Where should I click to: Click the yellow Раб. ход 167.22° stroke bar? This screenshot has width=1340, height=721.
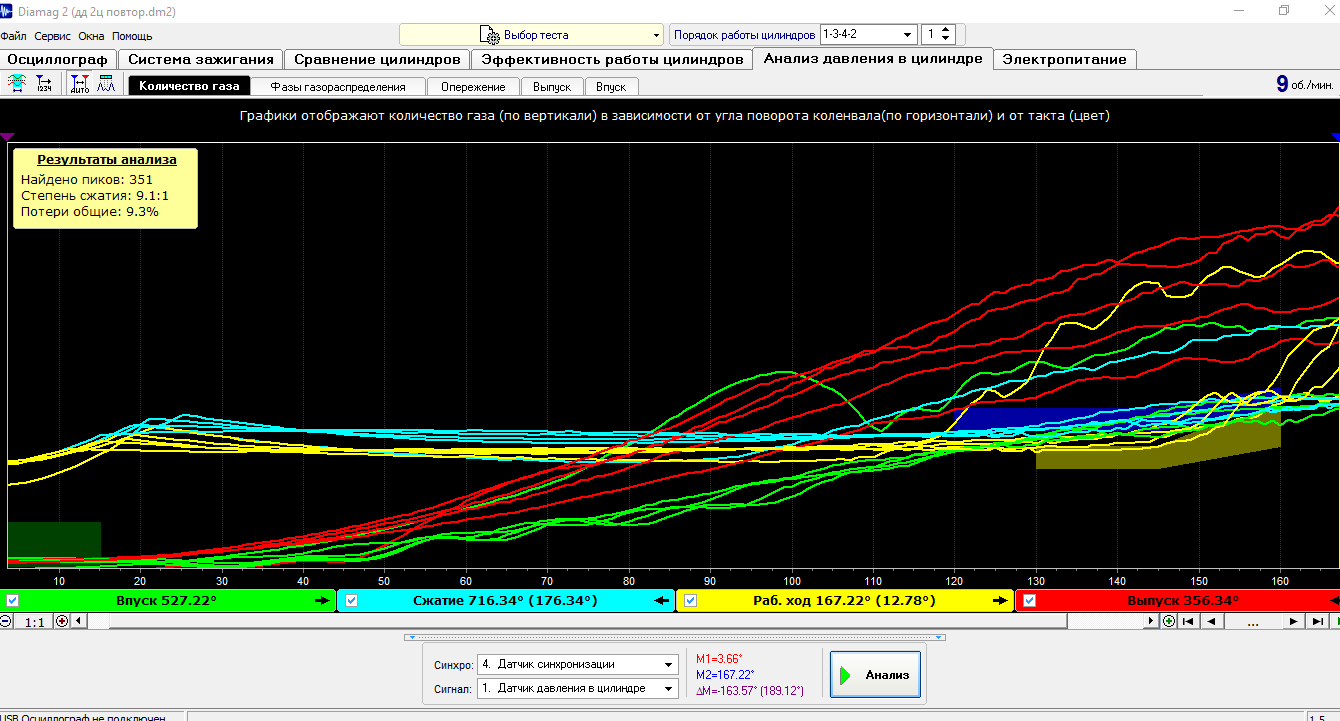point(845,600)
